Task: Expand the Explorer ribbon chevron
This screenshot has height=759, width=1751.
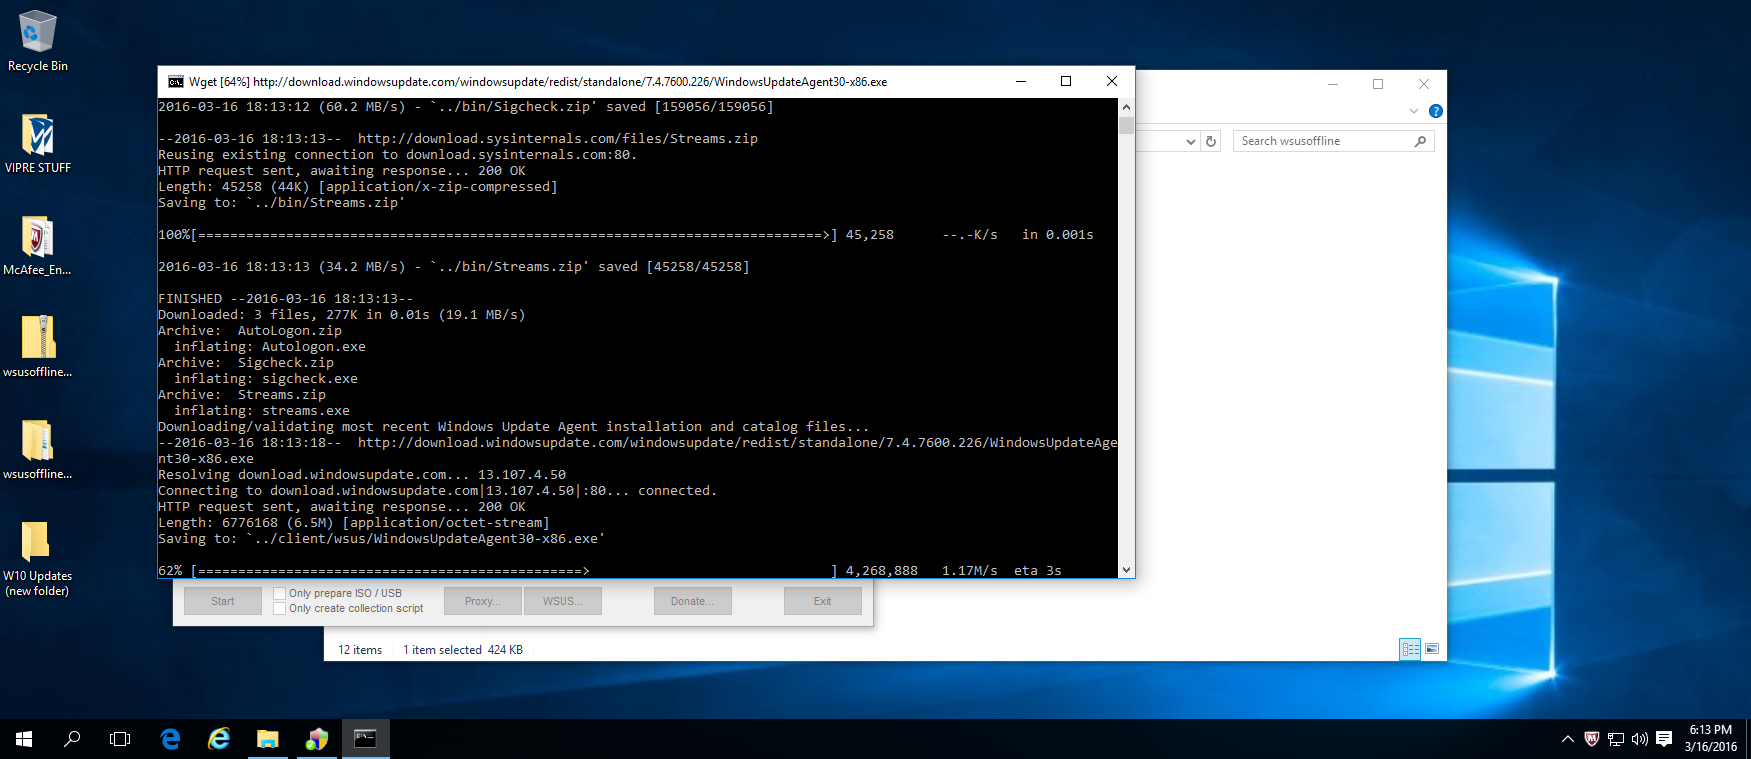Action: pos(1414,111)
